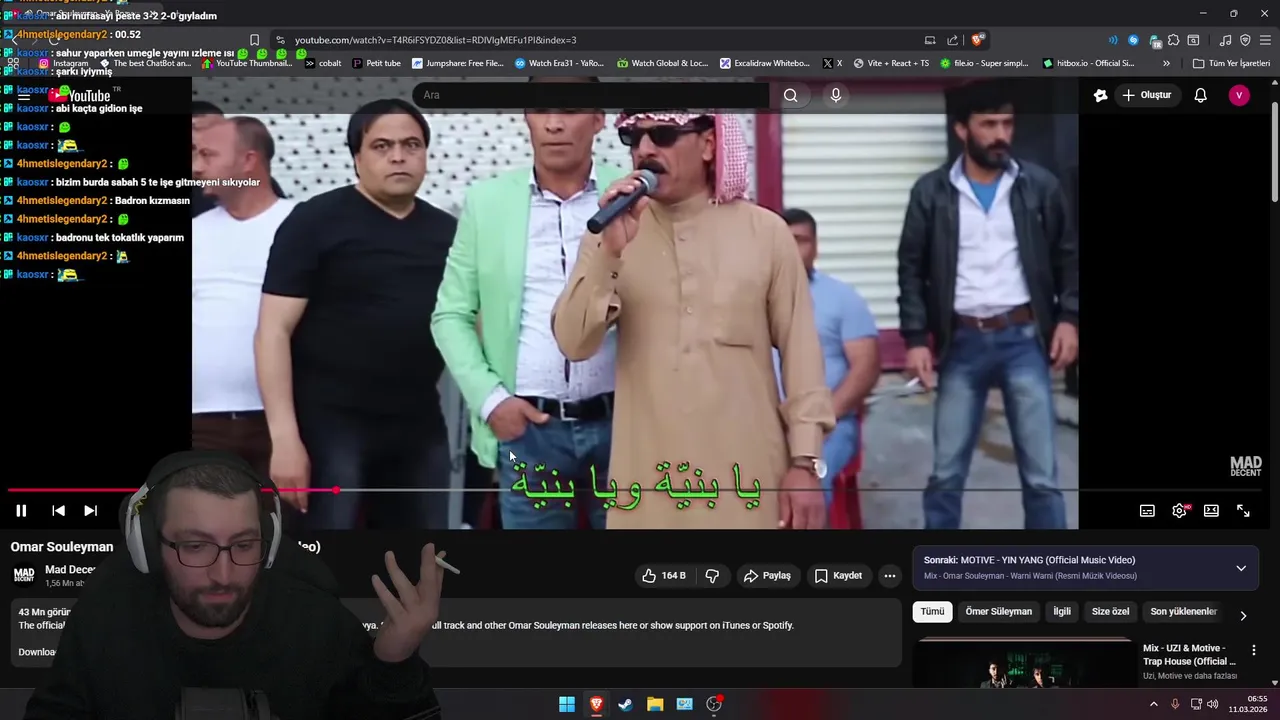1280x720 pixels.
Task: Click the browser address bar URL
Action: point(435,40)
